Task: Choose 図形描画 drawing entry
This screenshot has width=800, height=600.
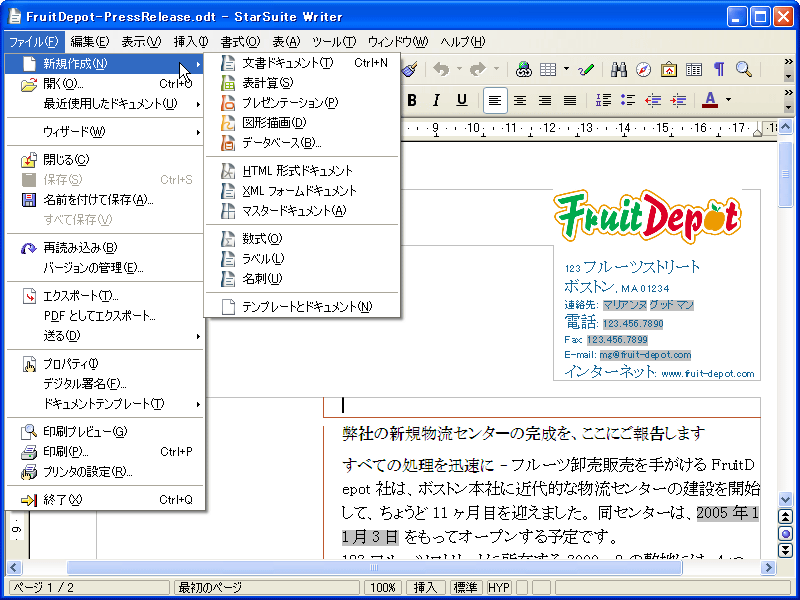Action: [x=303, y=123]
